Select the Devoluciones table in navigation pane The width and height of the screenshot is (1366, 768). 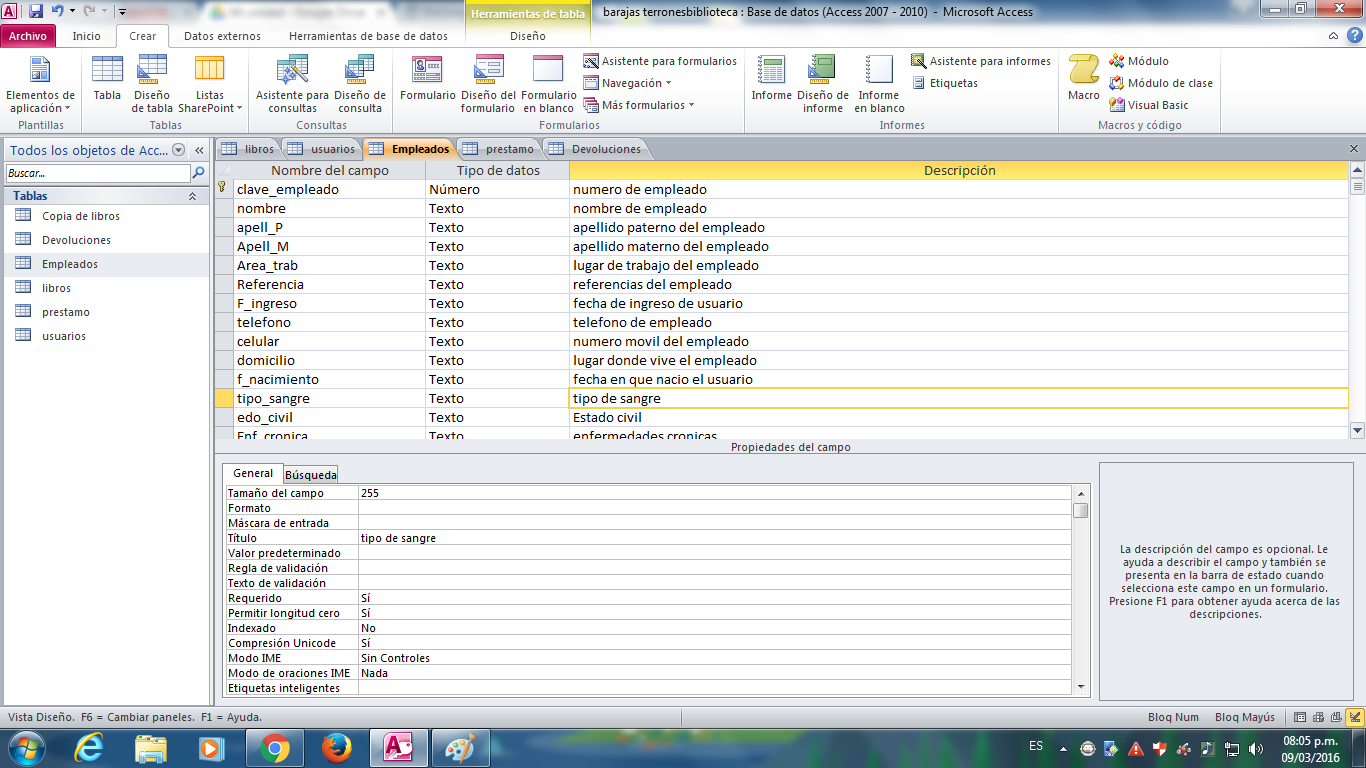[76, 240]
